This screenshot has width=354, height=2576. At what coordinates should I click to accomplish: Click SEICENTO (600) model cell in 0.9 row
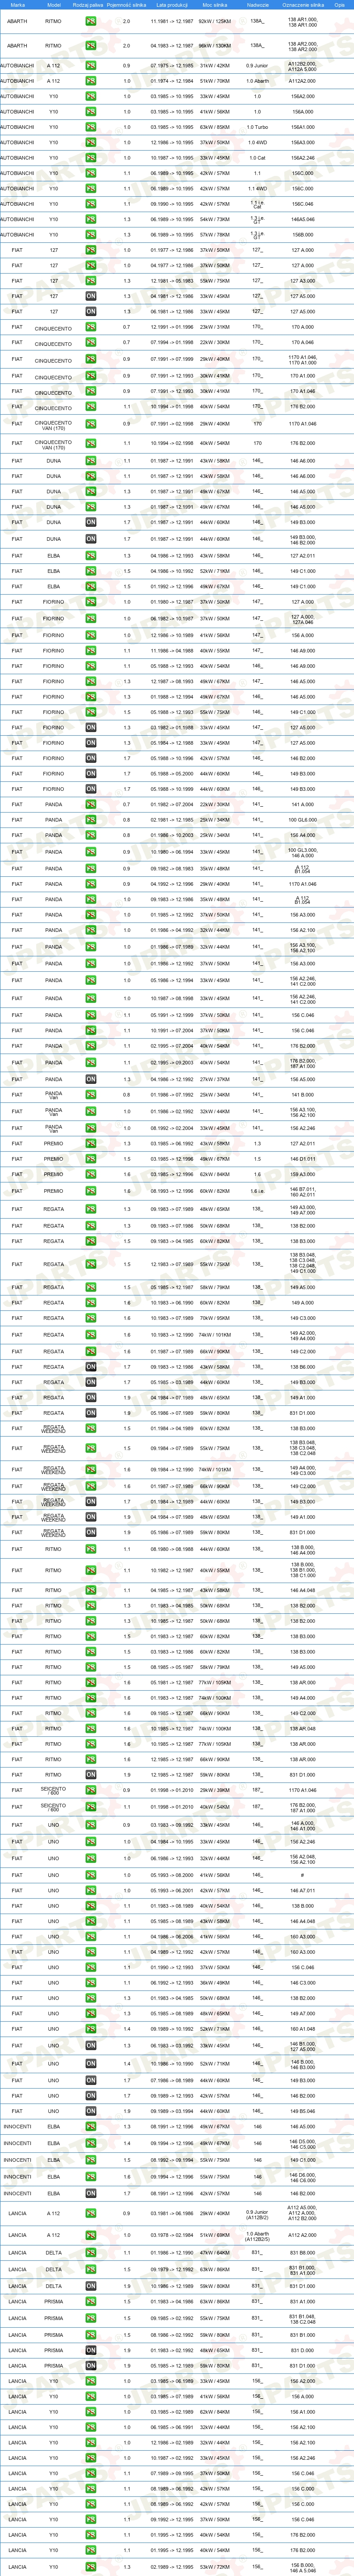tap(53, 1791)
